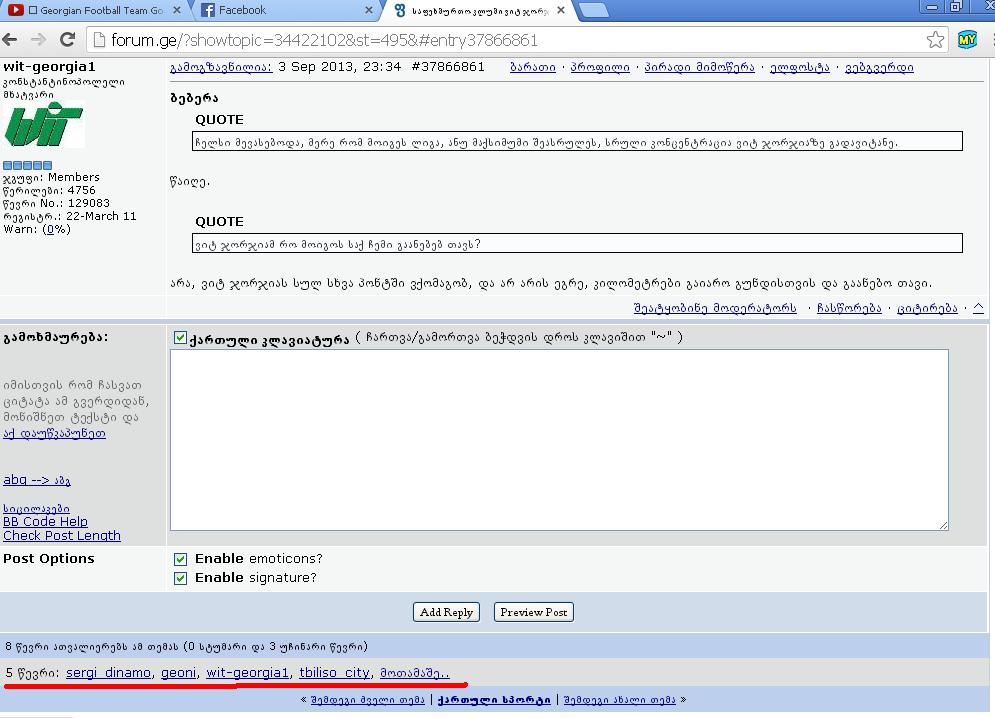Open the Check Post Length link

point(62,536)
